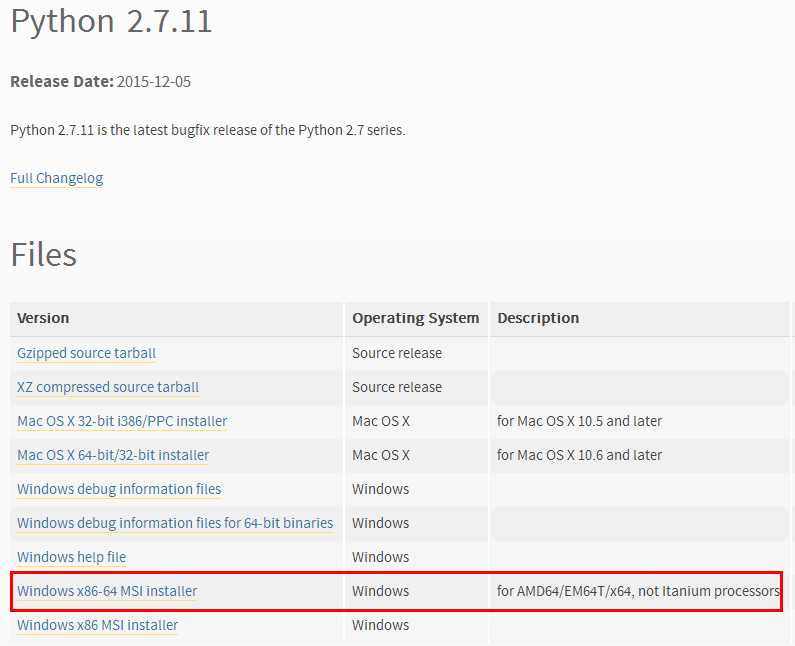Click 'Source release' in Gzipped tarball row
This screenshot has width=795, height=646.
pyautogui.click(x=397, y=353)
